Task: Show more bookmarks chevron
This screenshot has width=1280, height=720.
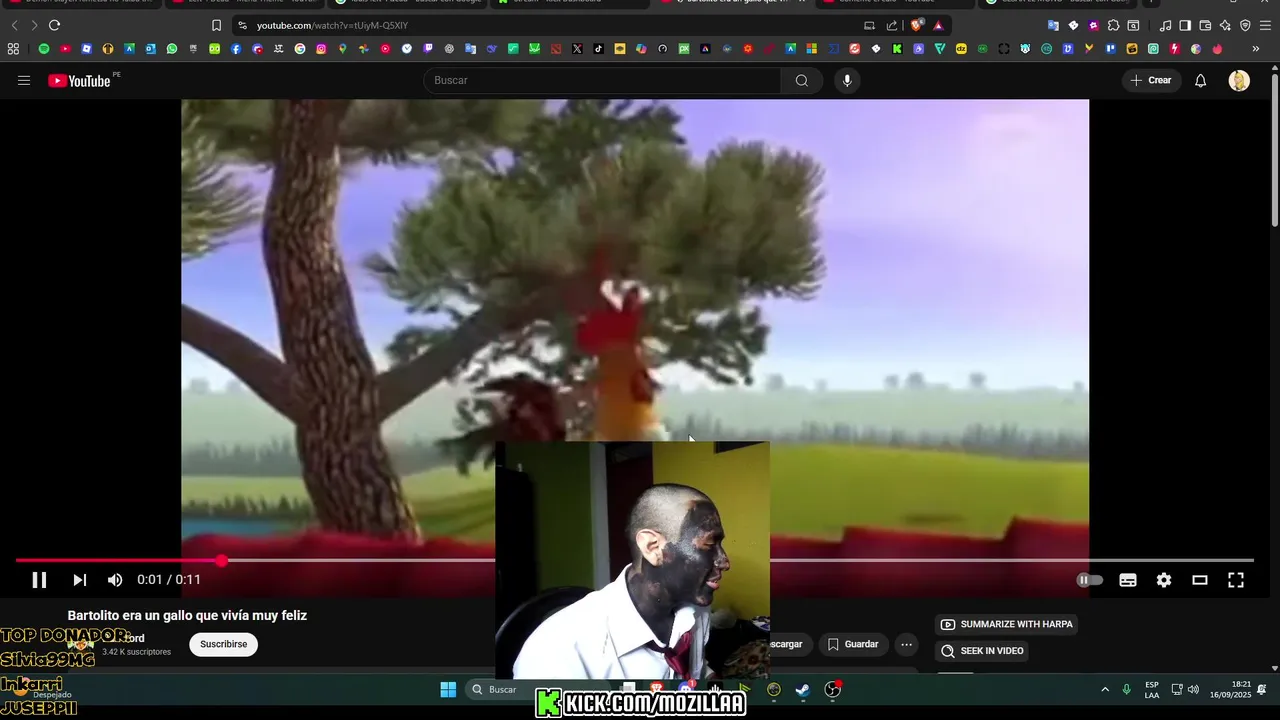Action: click(1256, 48)
